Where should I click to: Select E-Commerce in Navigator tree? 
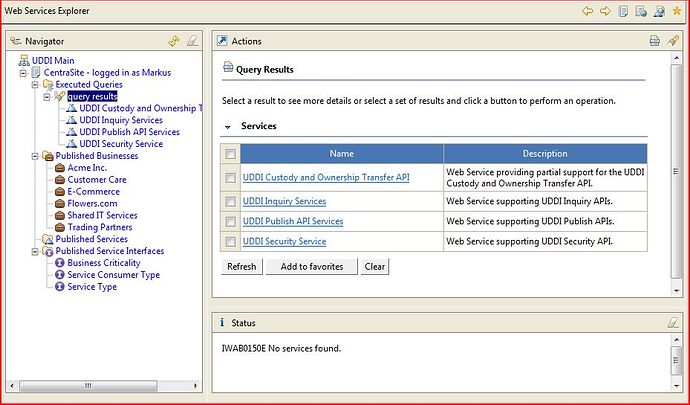(94, 191)
